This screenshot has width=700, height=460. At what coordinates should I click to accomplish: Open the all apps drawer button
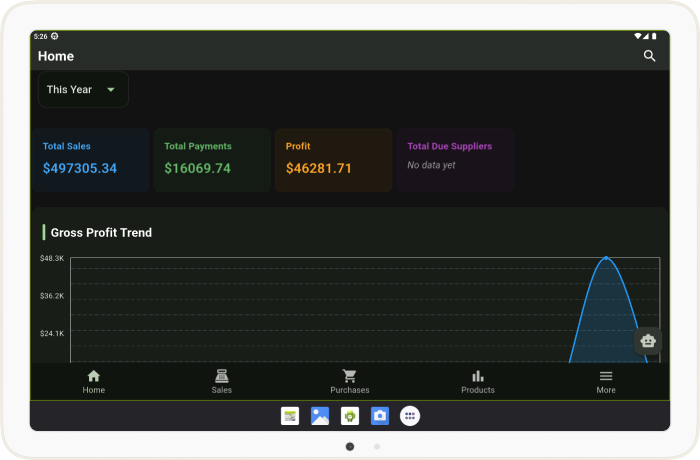(x=410, y=416)
